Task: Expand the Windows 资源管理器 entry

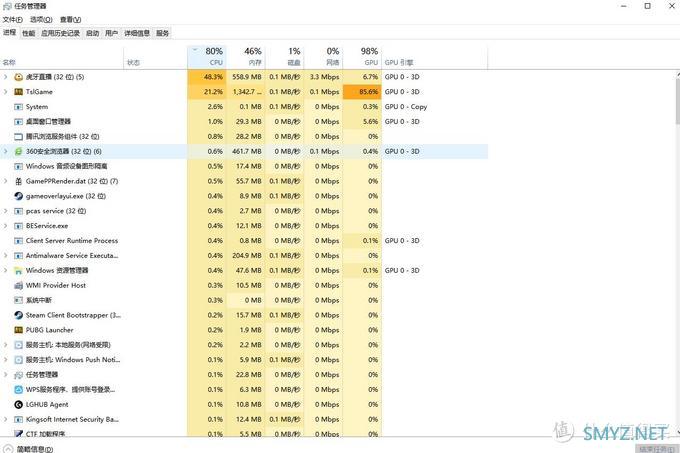Action: [6, 270]
